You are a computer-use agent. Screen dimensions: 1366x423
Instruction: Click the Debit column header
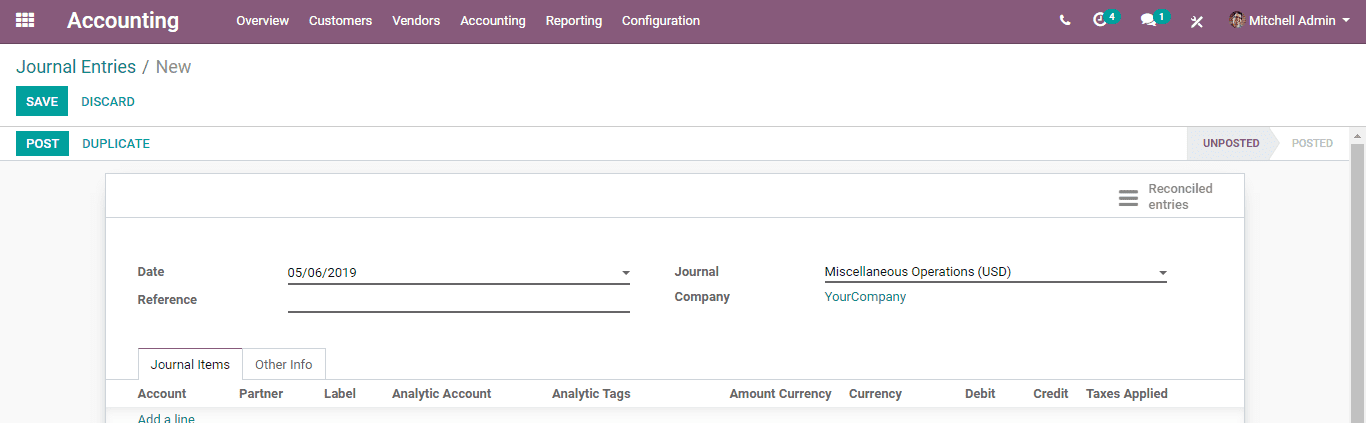click(980, 394)
